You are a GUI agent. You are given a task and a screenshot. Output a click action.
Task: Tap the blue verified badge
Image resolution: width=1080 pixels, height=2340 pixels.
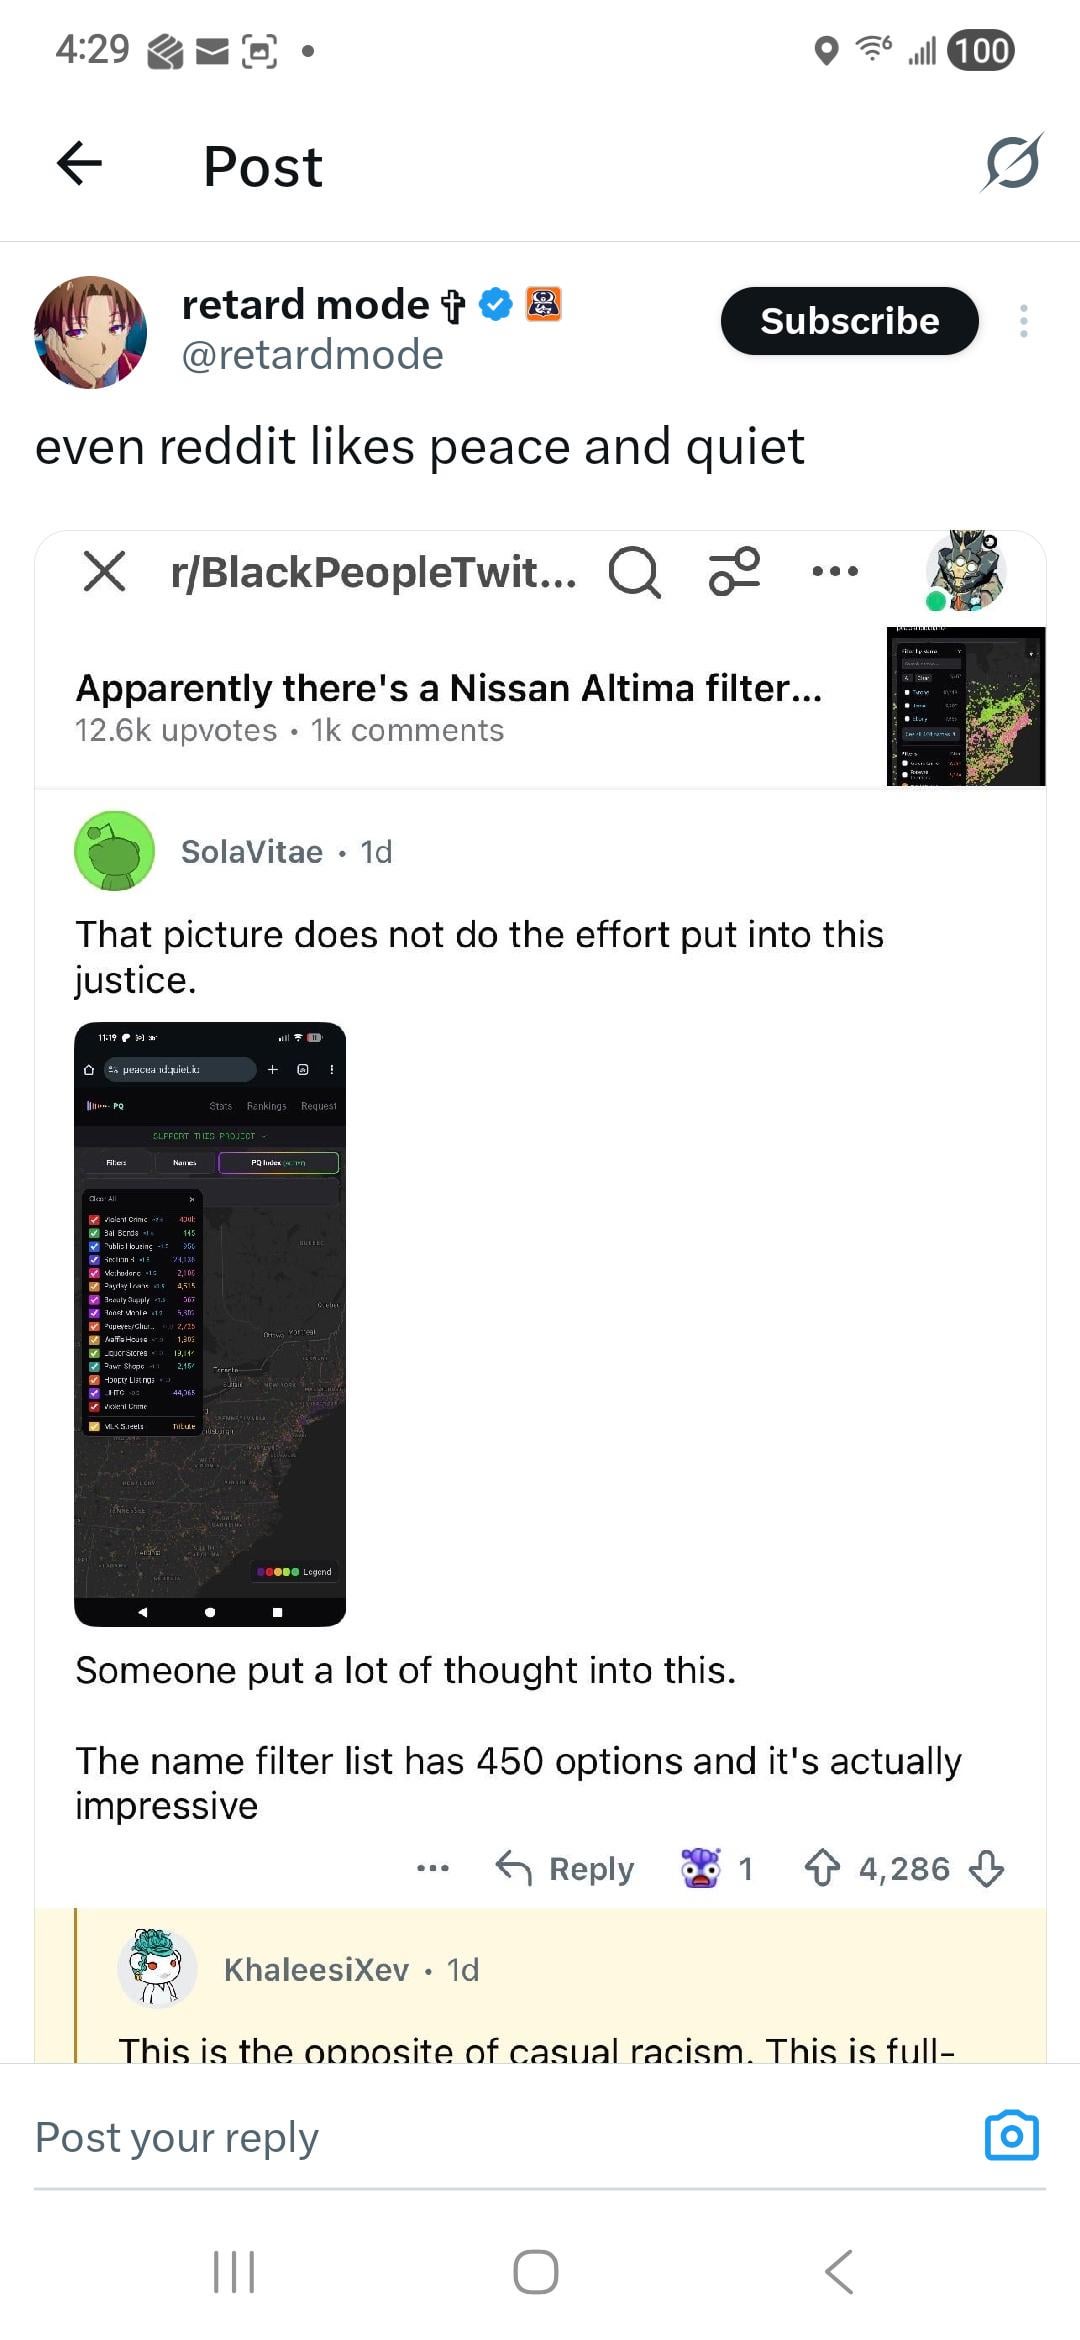(x=496, y=304)
